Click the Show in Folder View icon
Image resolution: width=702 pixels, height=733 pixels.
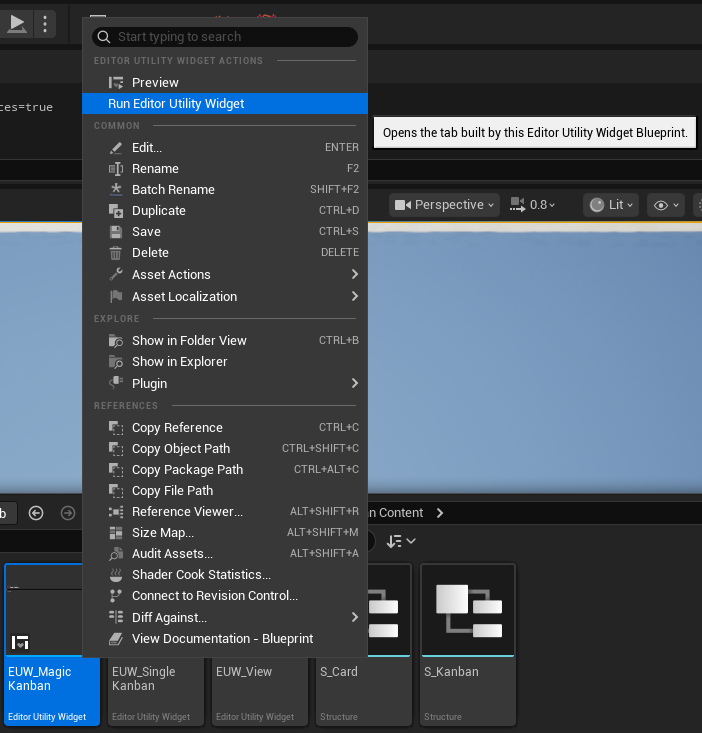coord(116,341)
